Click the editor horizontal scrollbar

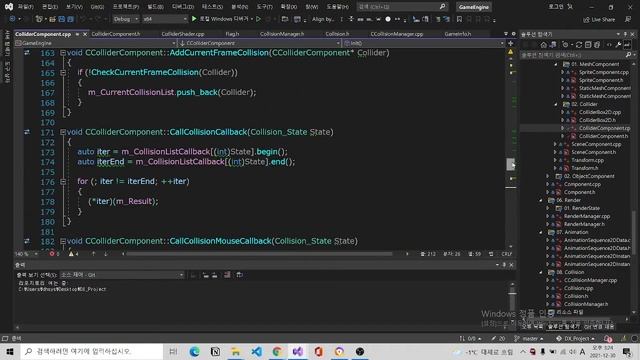point(259,254)
